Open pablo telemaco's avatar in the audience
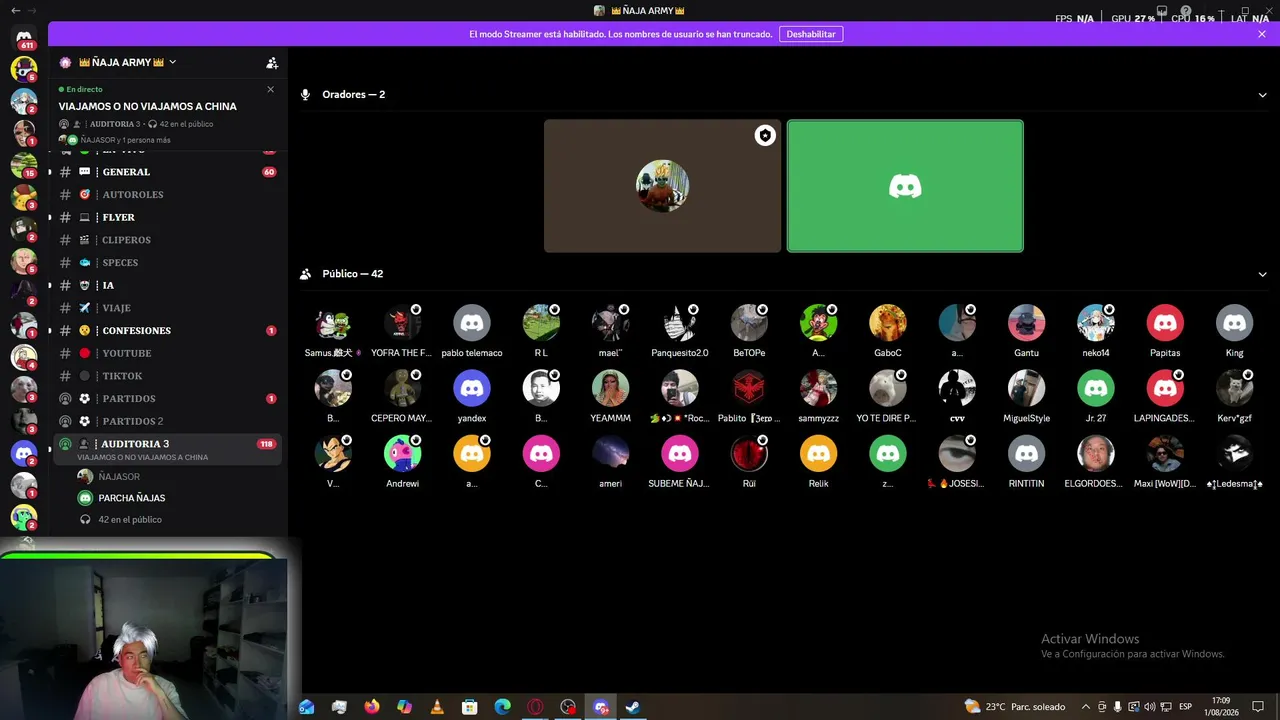The height and width of the screenshot is (720, 1280). [472, 323]
